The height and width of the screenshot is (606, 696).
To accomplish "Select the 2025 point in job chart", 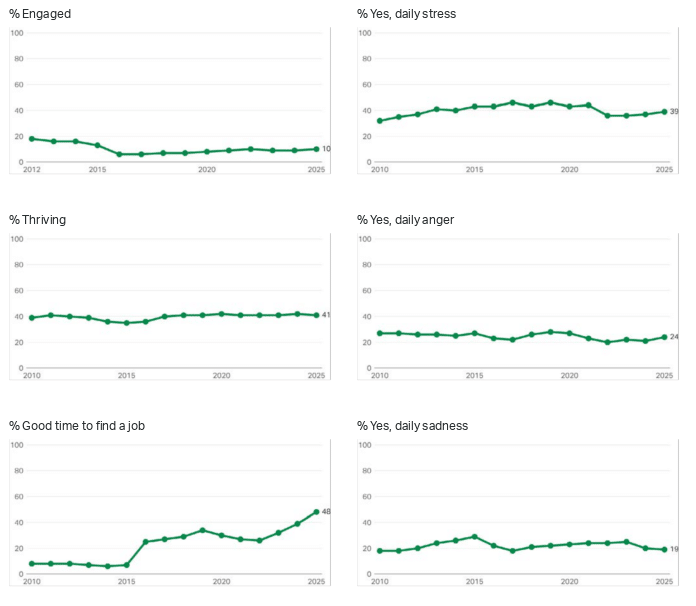I will (x=316, y=512).
